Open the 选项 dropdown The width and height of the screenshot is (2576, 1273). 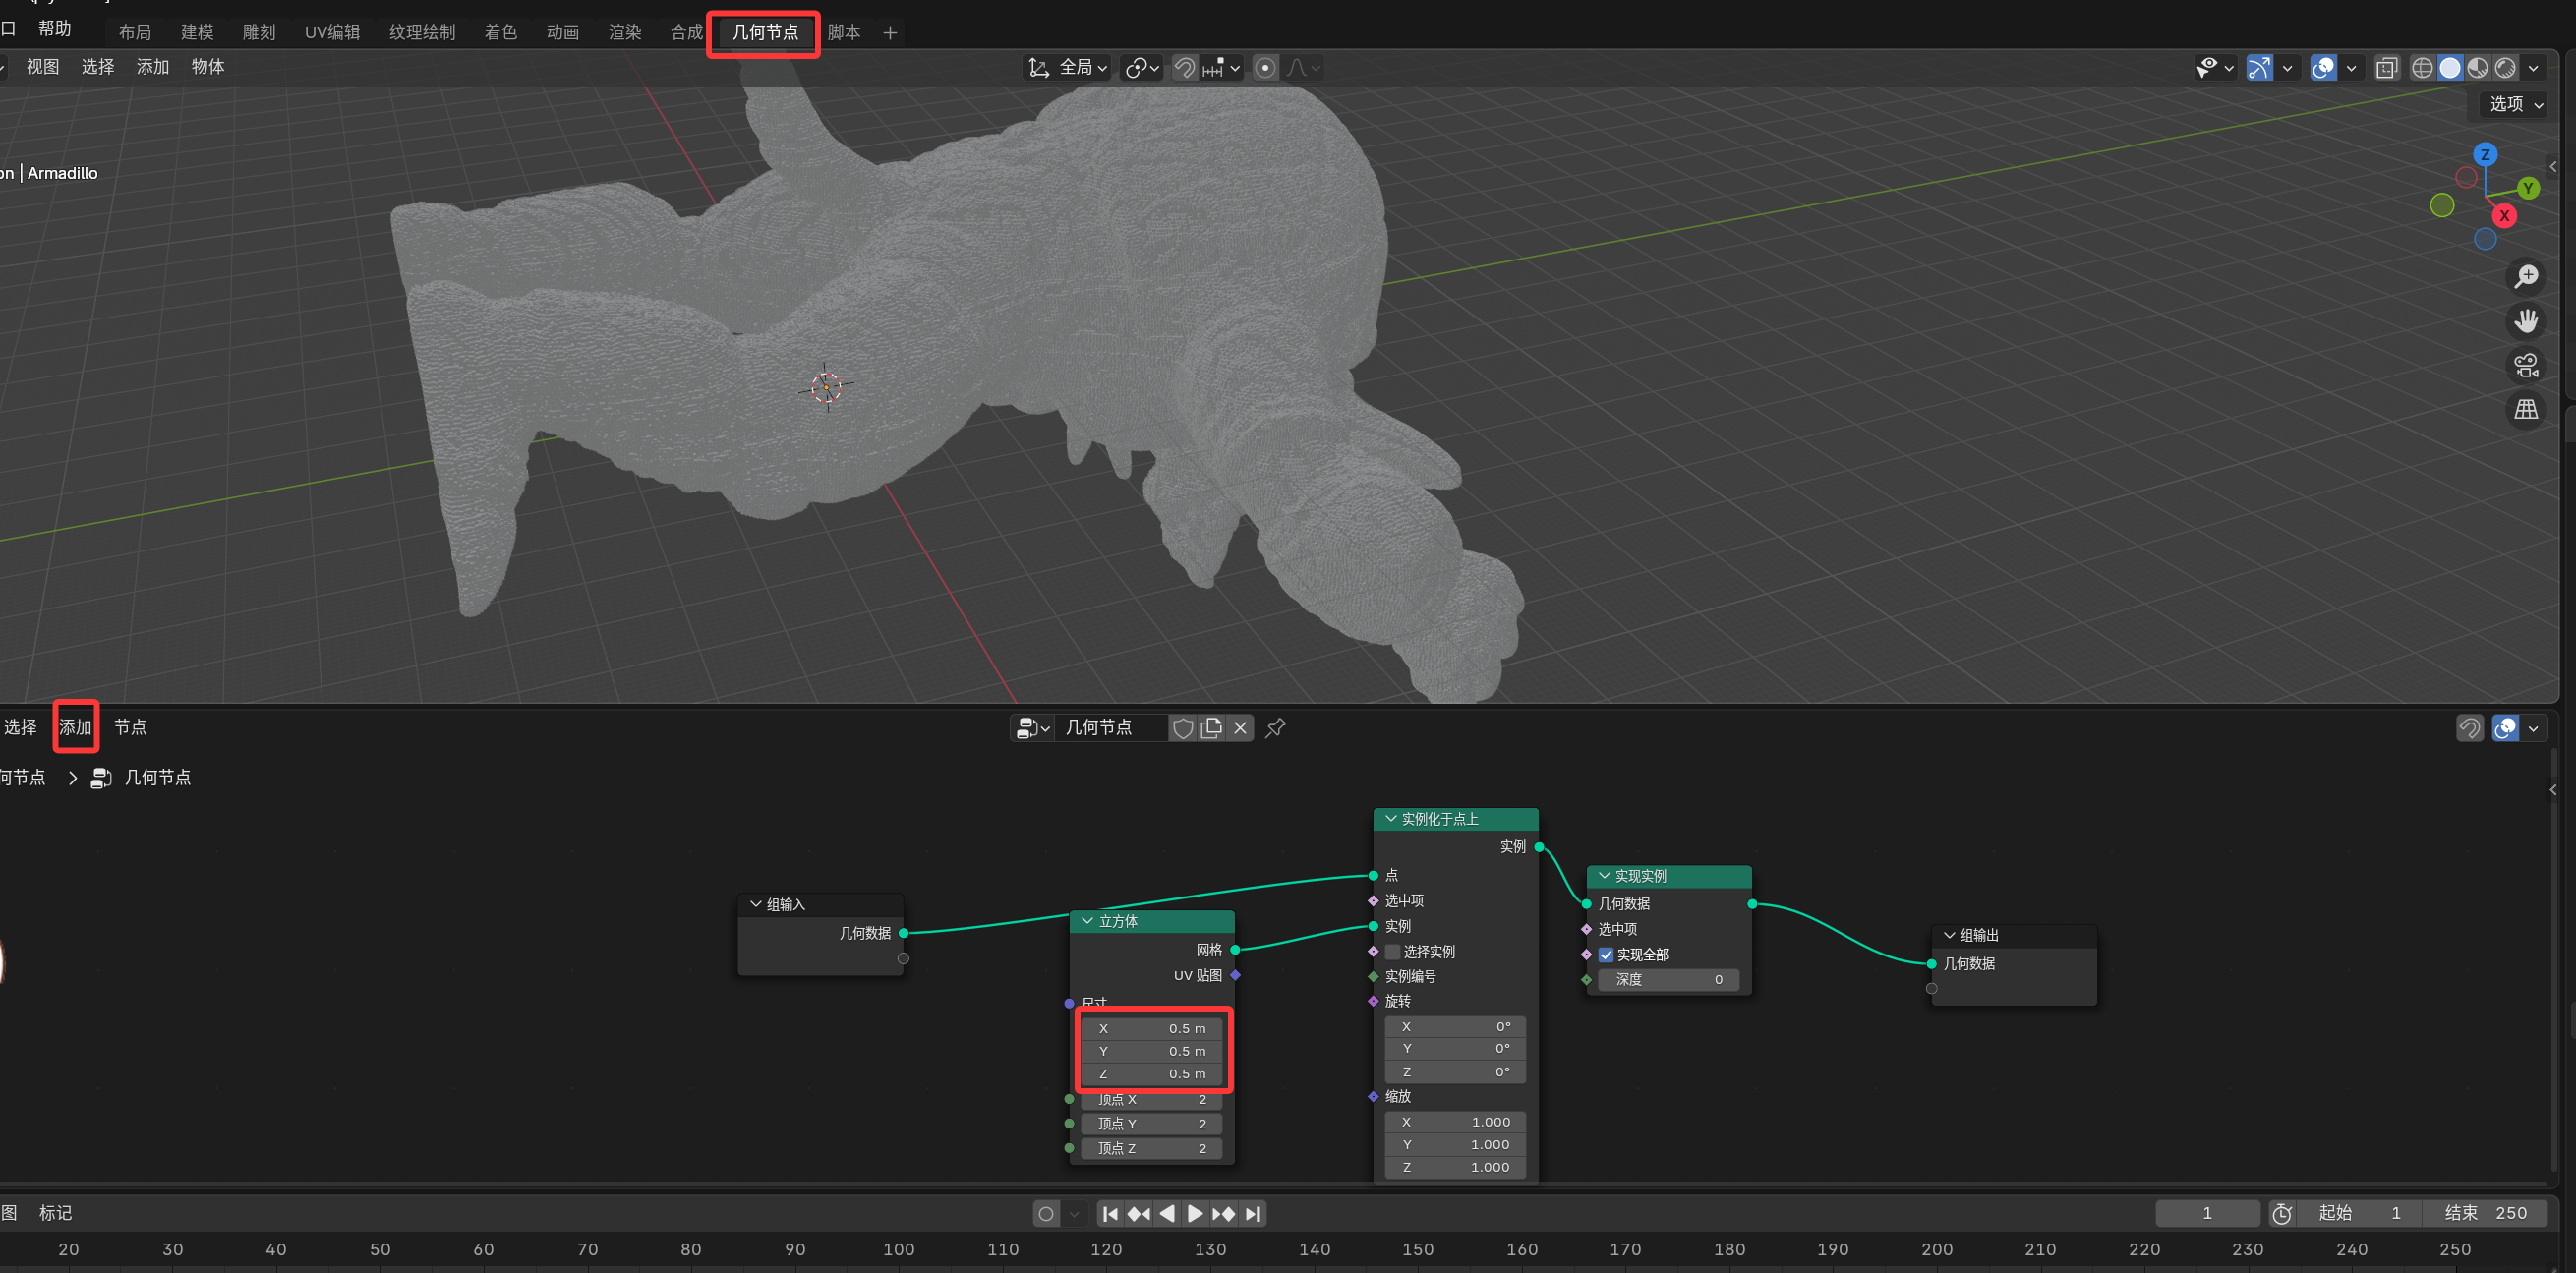(2515, 104)
